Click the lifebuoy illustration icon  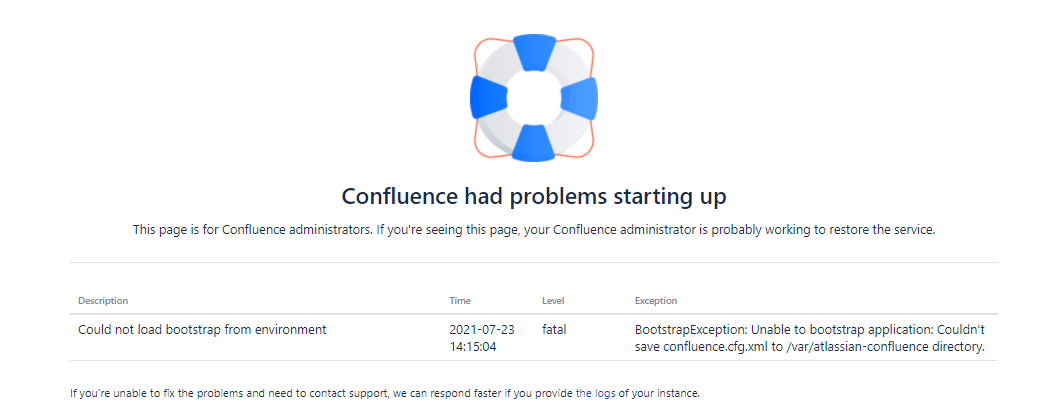tap(534, 98)
